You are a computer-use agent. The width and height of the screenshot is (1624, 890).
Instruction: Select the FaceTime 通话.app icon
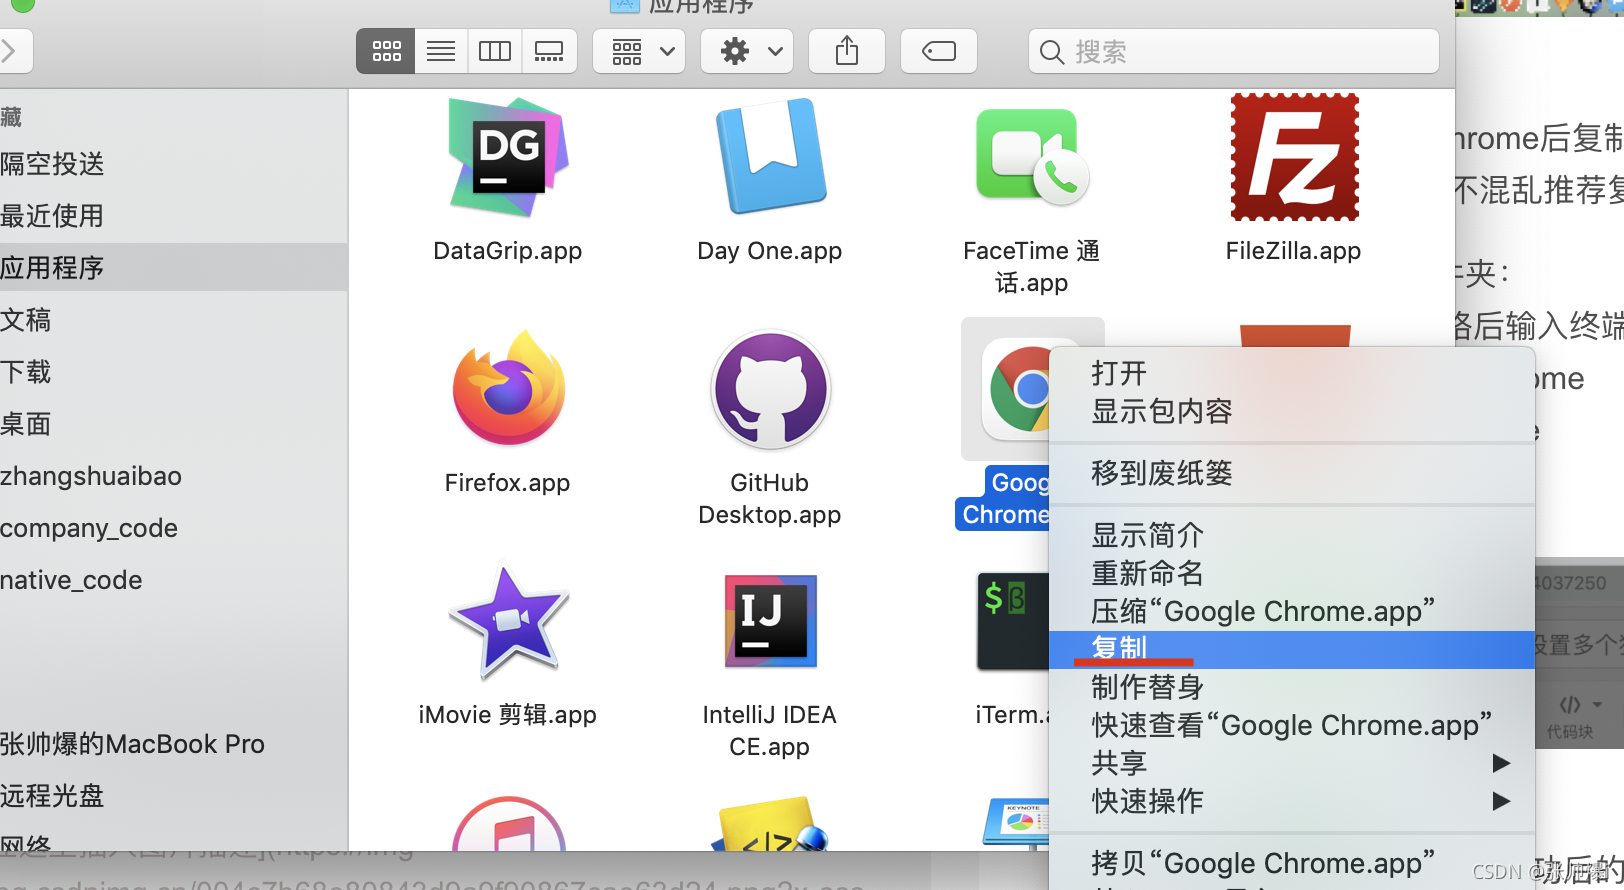pyautogui.click(x=1032, y=156)
